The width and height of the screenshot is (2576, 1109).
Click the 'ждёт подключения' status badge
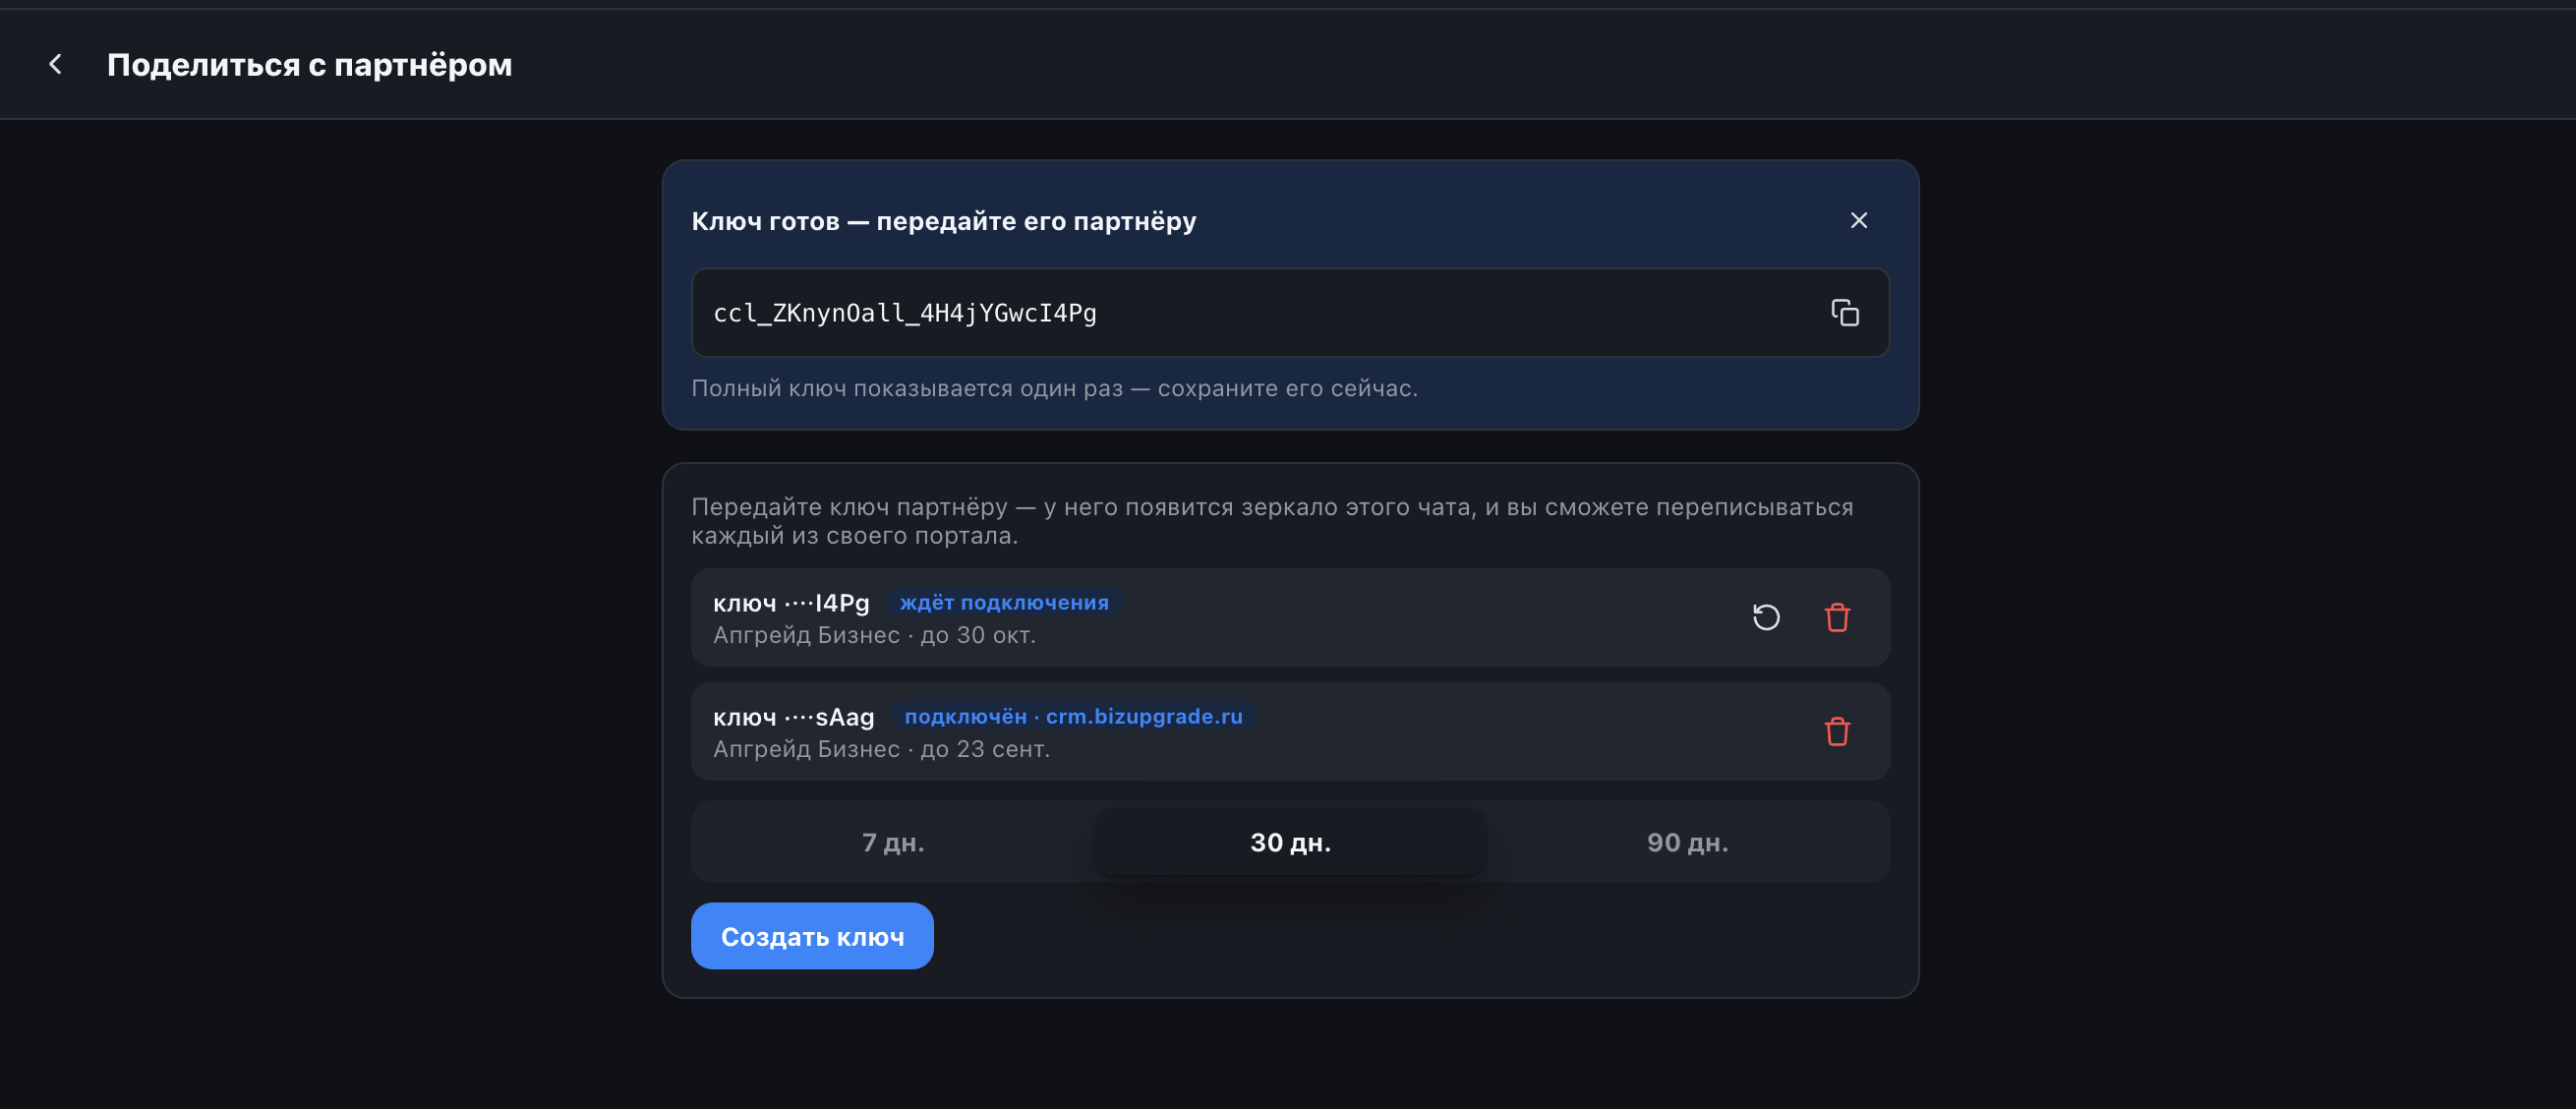tap(1004, 602)
